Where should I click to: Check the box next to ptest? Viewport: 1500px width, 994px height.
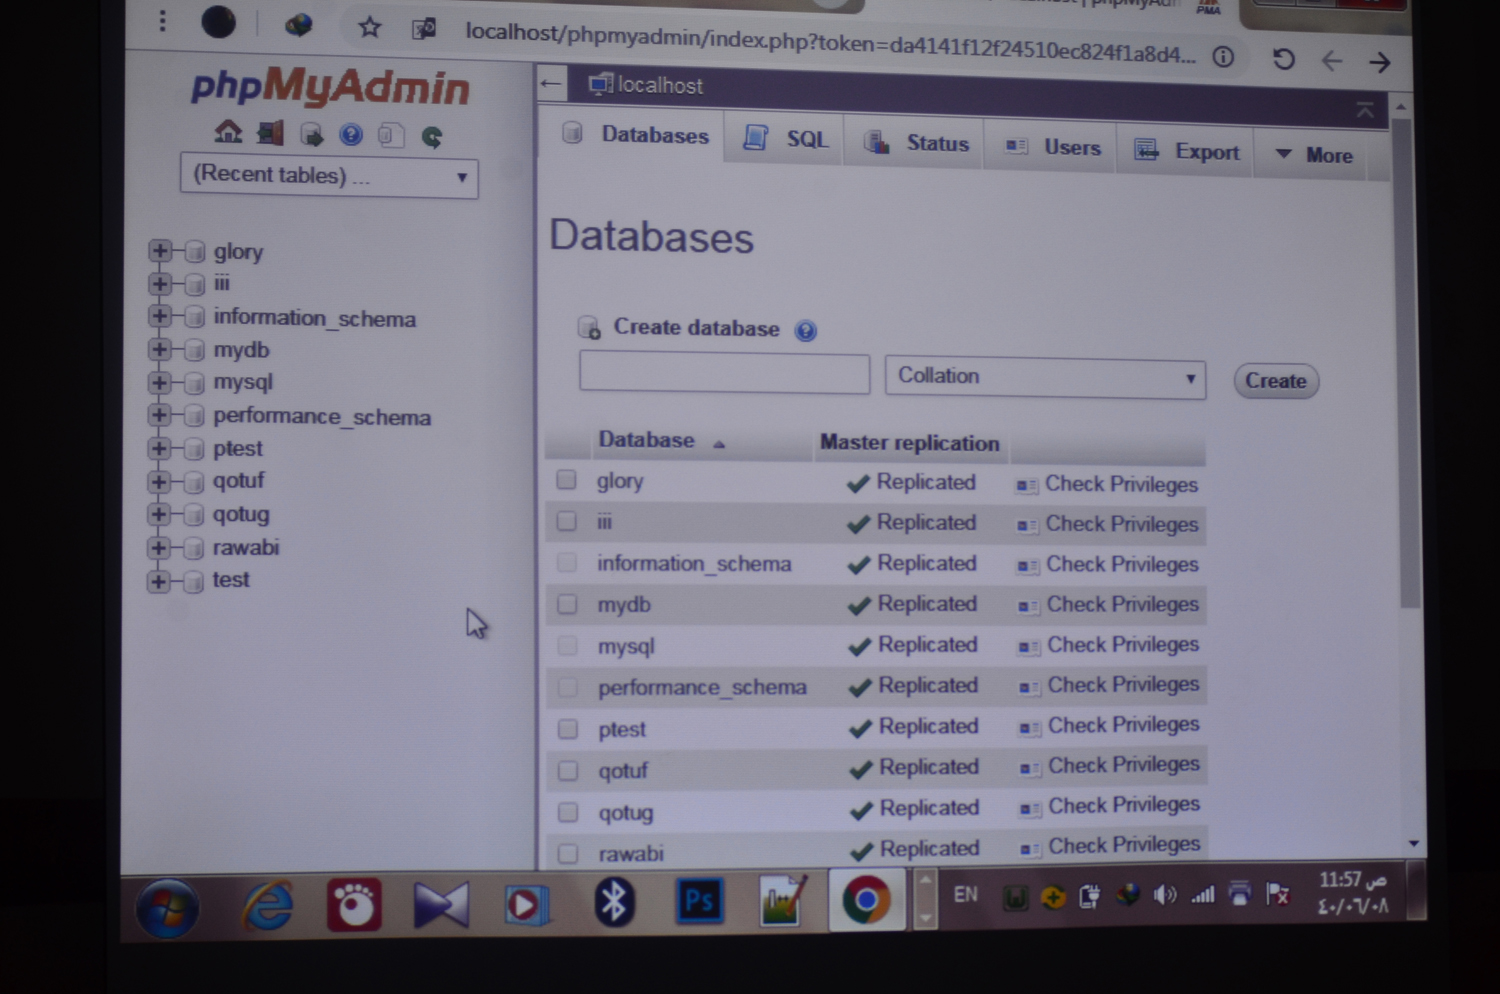click(x=568, y=728)
